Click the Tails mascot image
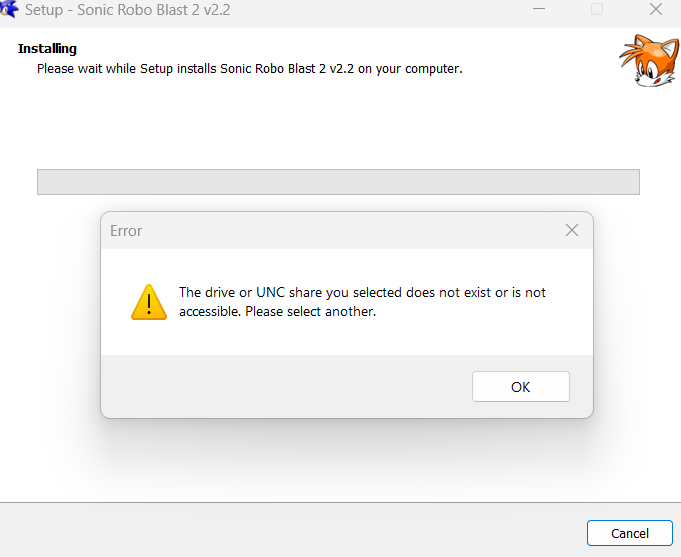The image size is (681, 557). coord(649,60)
